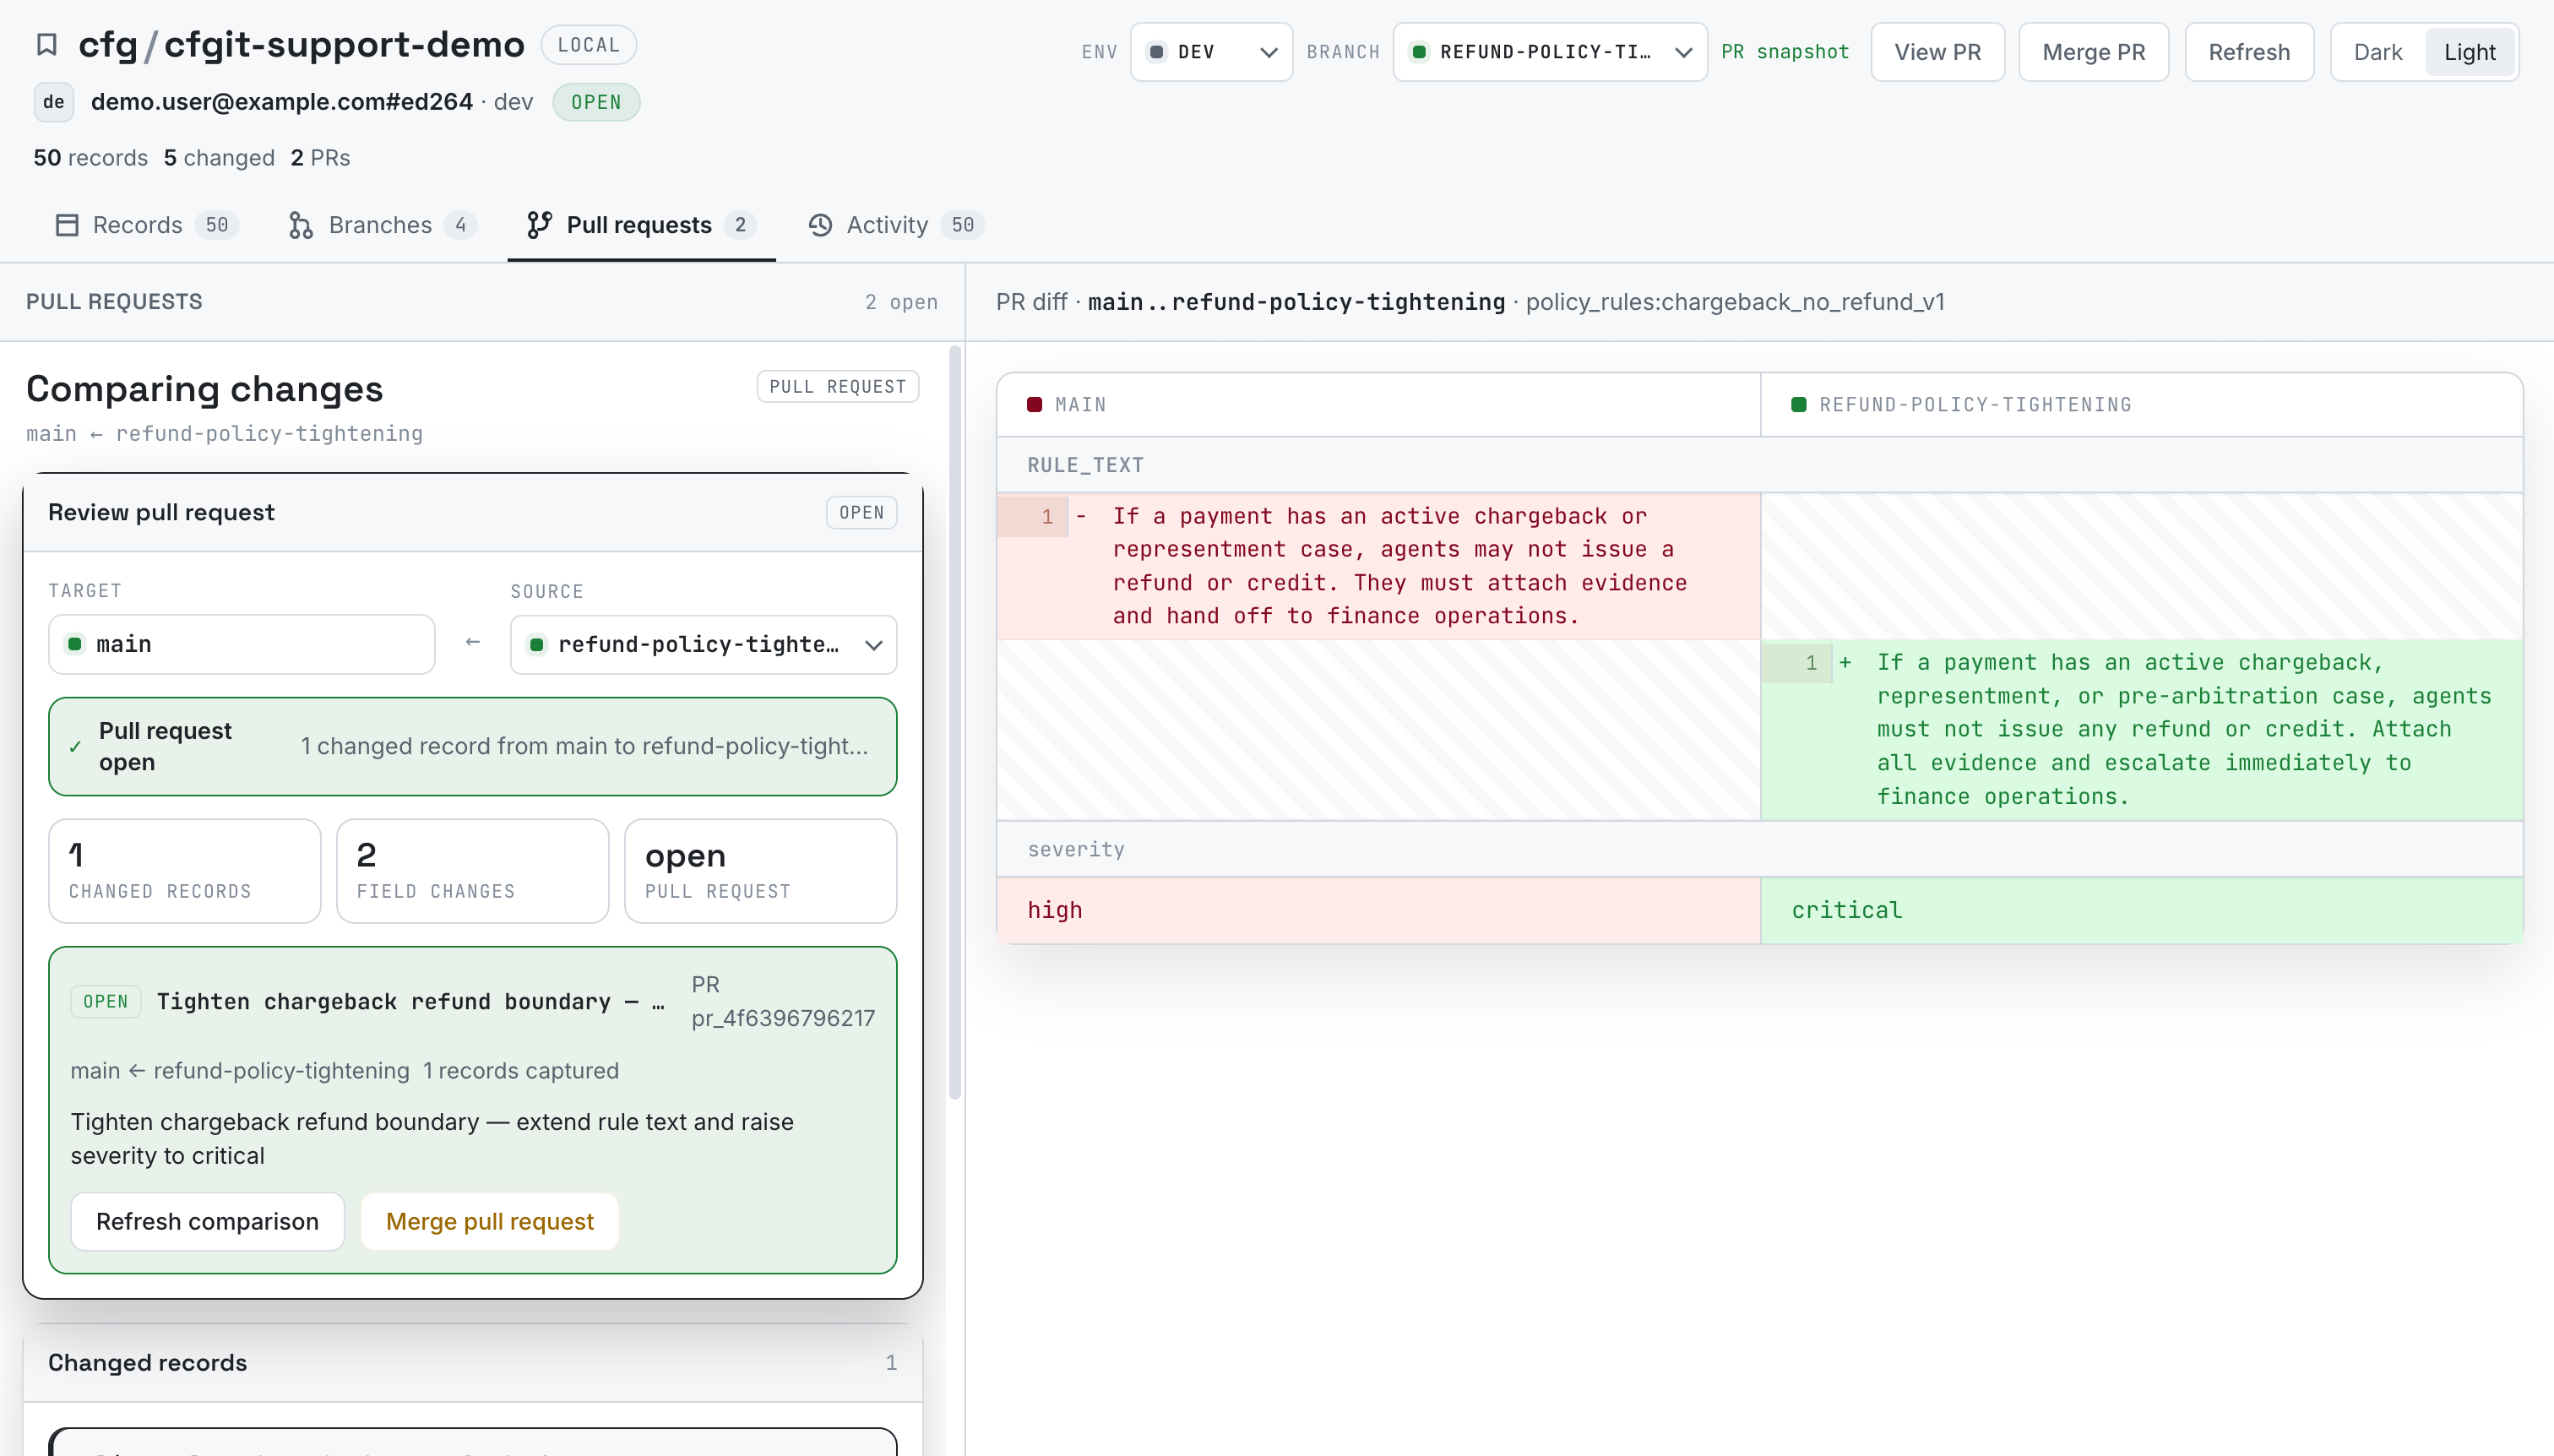
Task: Click the left panel vertical scrollbar
Action: (x=955, y=722)
